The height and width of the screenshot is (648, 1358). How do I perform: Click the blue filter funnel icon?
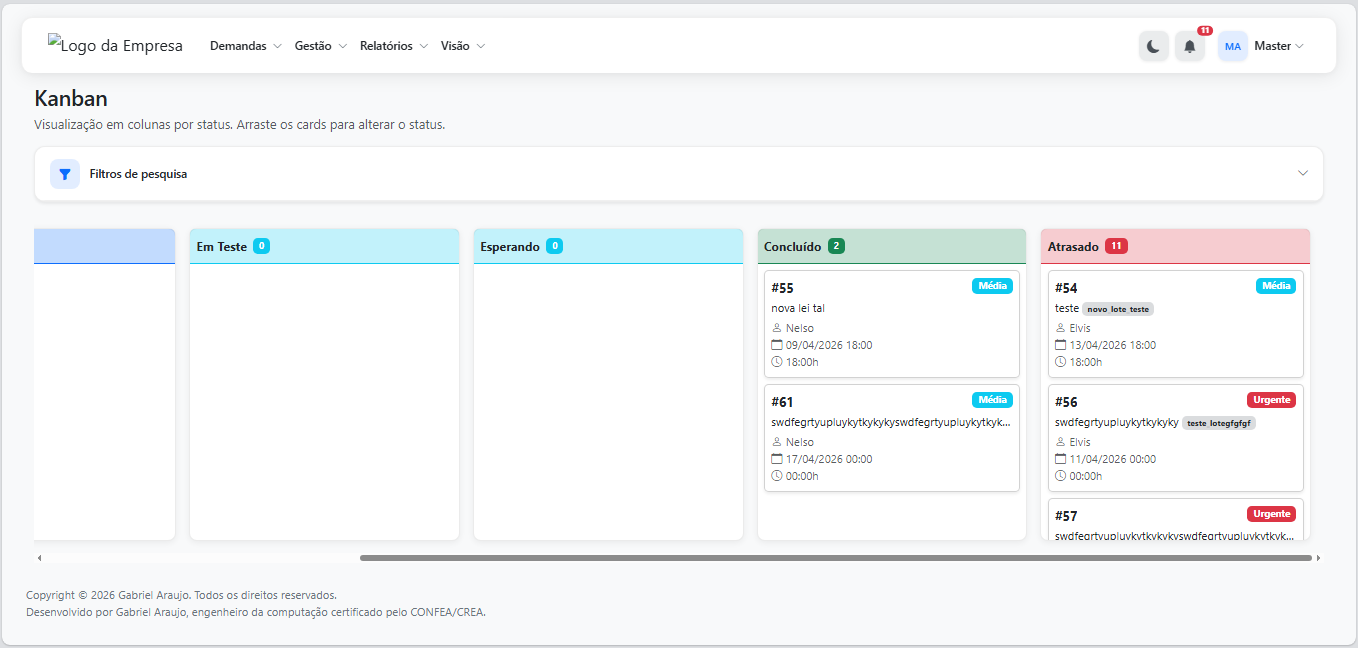65,174
